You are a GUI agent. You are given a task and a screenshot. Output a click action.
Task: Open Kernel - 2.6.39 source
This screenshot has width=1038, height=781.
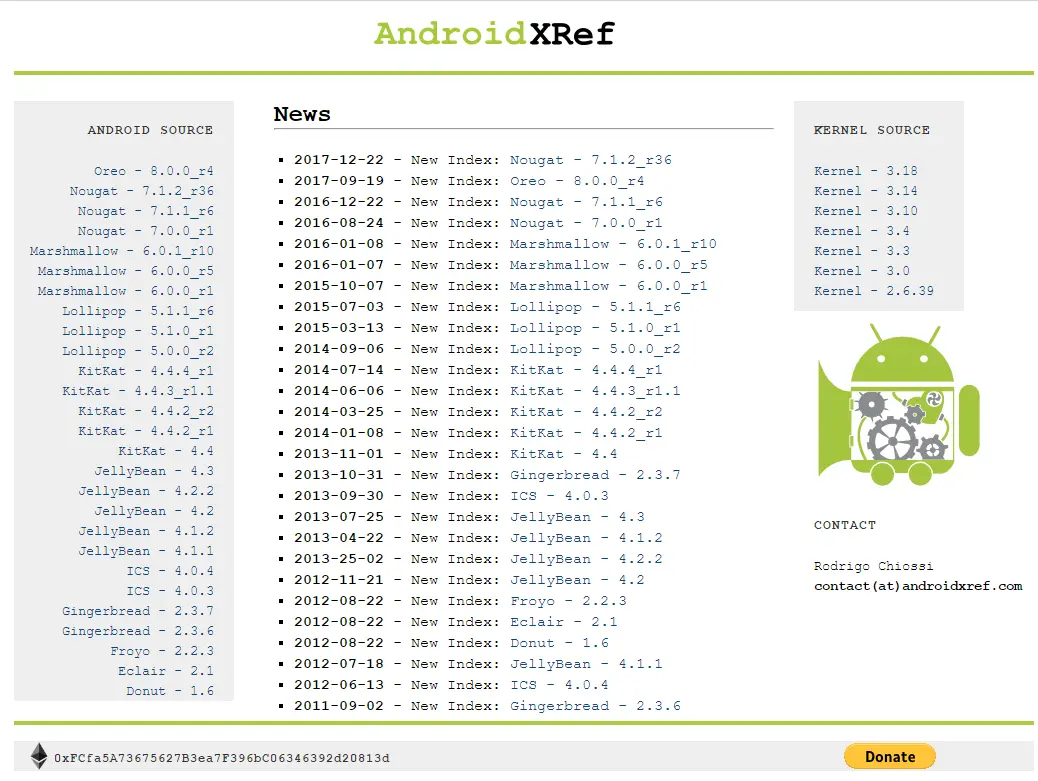pyautogui.click(x=873, y=291)
